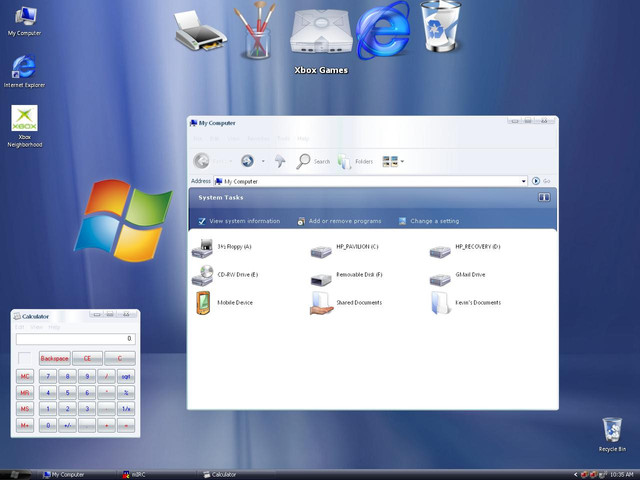The image size is (640, 480).
Task: Select the CD-RW Drive (E:)
Action: (x=225, y=276)
